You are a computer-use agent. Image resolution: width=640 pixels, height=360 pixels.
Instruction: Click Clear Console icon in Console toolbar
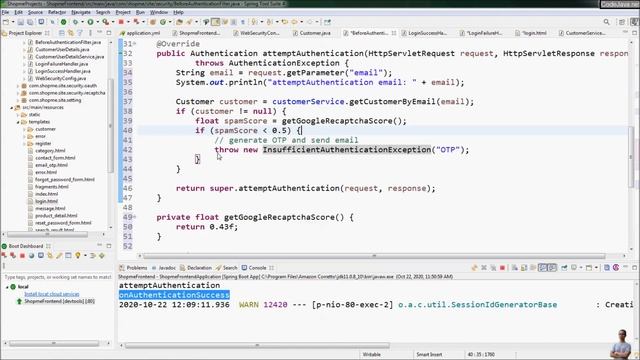pyautogui.click(x=515, y=268)
